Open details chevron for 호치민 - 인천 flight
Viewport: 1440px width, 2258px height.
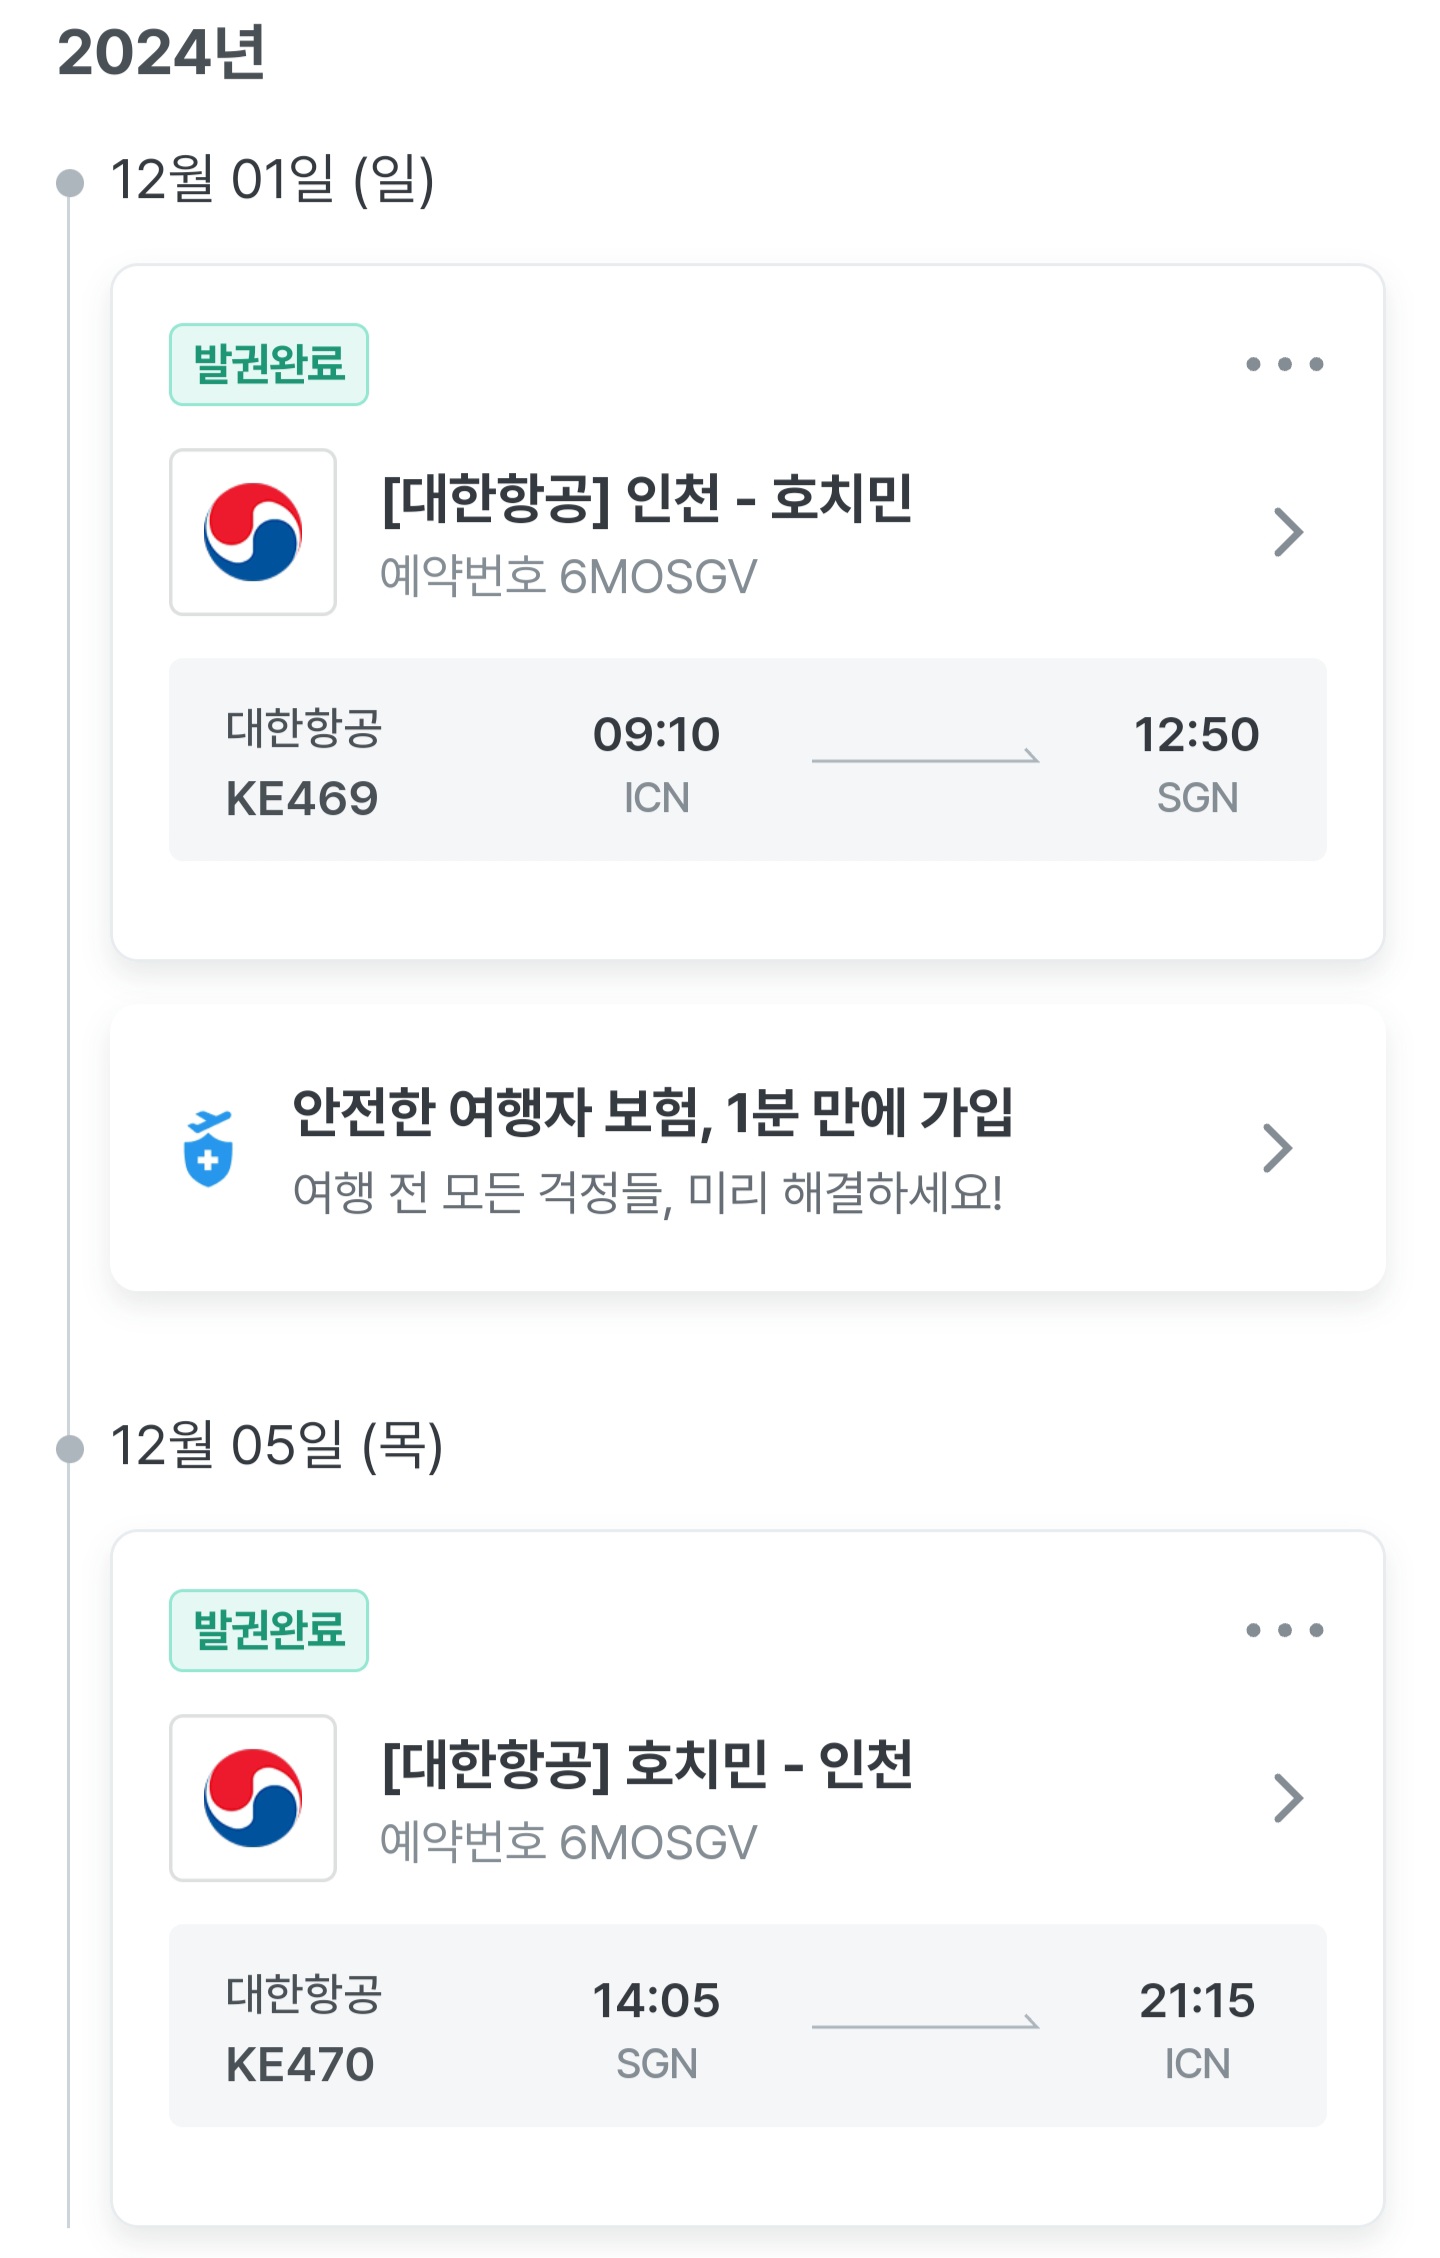(x=1288, y=1798)
